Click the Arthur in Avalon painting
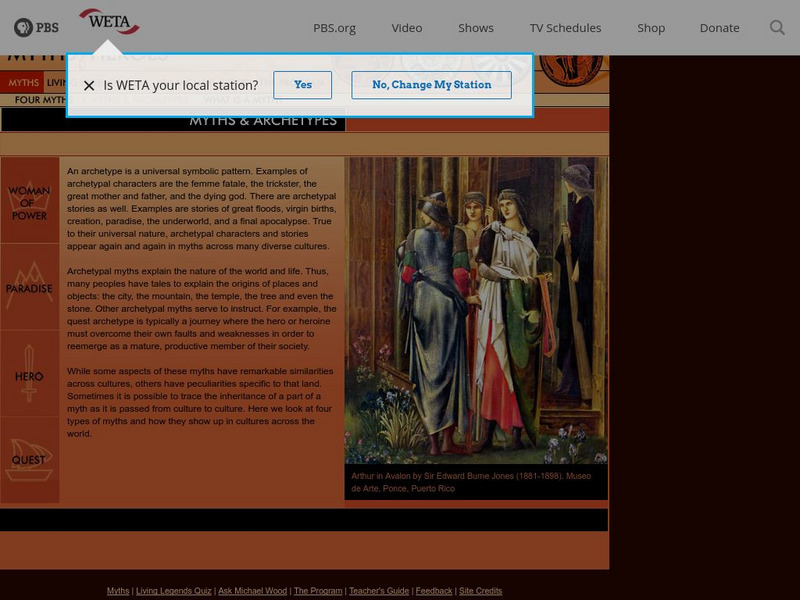This screenshot has height=600, width=800. (x=476, y=310)
